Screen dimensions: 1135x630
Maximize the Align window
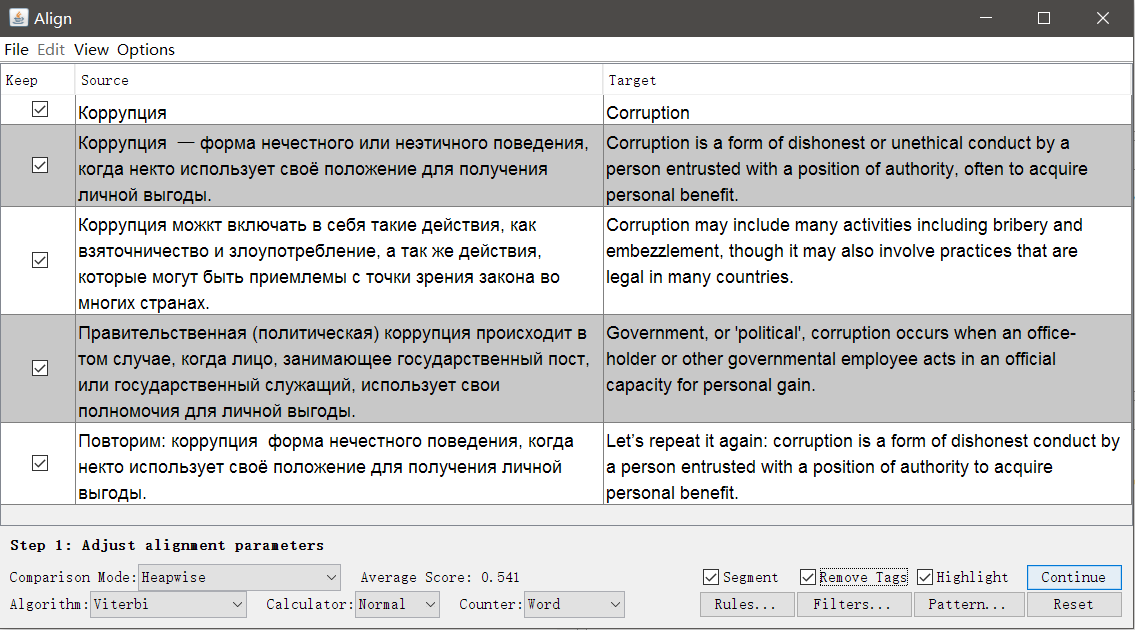coord(1044,17)
